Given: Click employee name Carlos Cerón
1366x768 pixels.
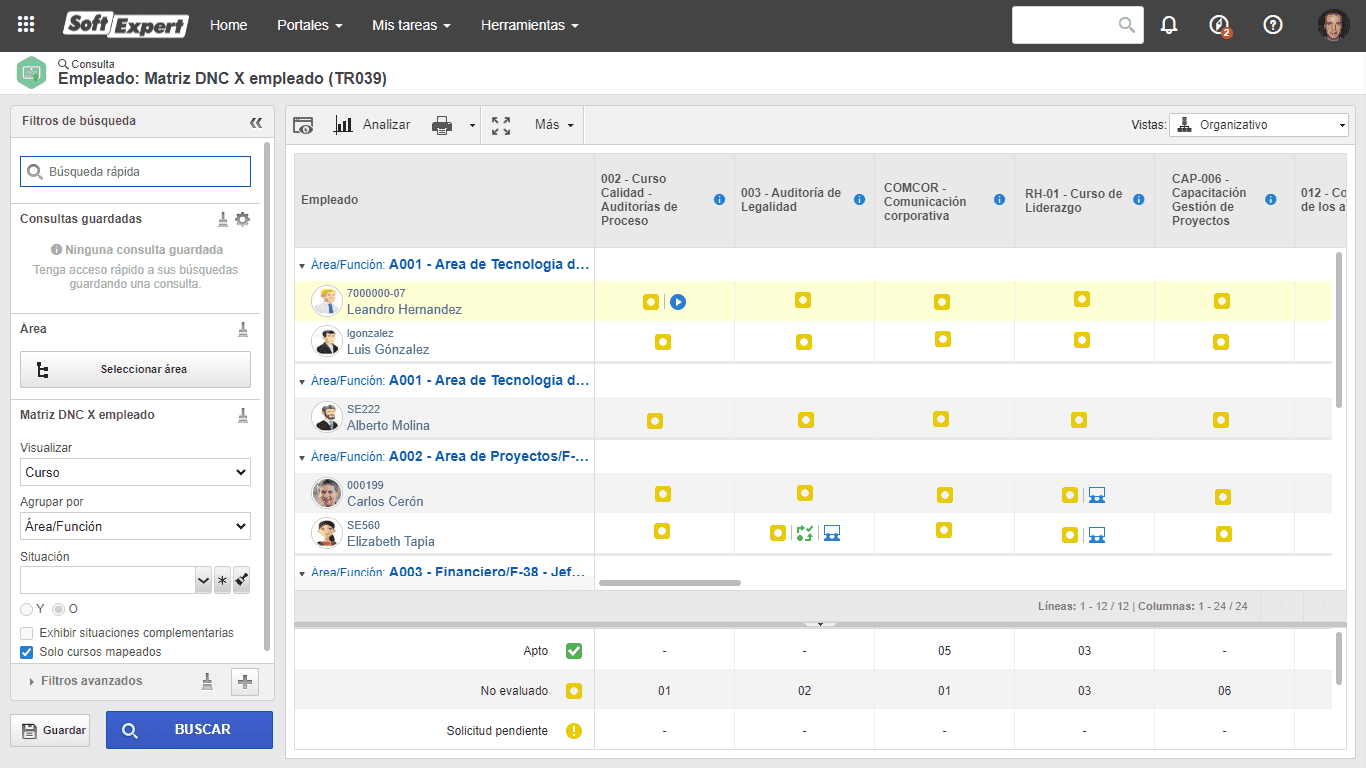Looking at the screenshot, I should [x=385, y=501].
